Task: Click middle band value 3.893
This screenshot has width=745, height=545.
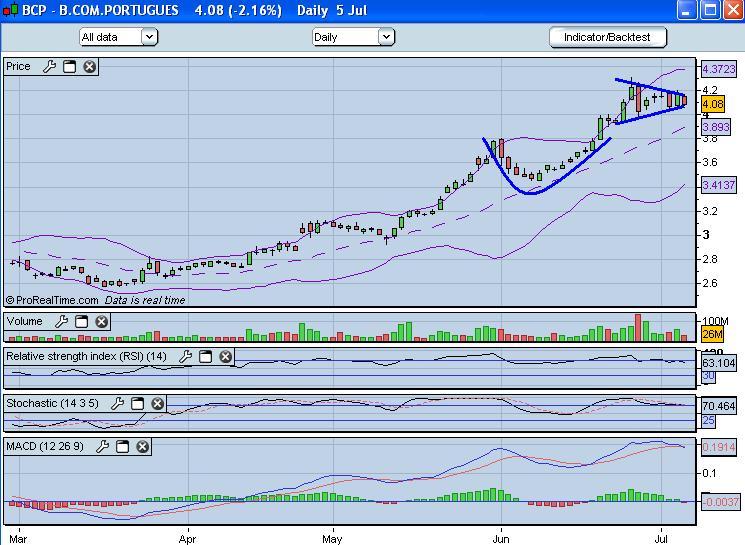Action: click(716, 127)
